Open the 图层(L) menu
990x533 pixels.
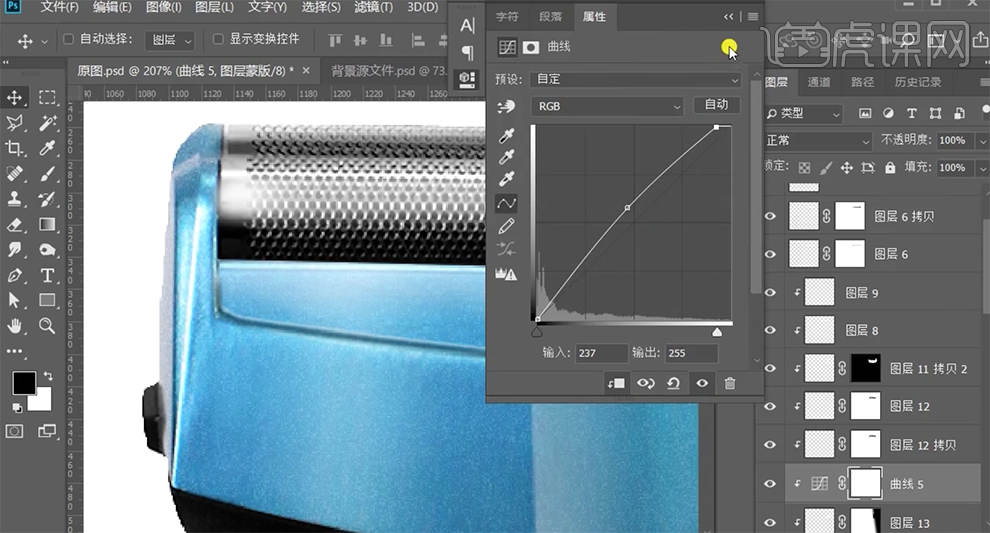215,8
